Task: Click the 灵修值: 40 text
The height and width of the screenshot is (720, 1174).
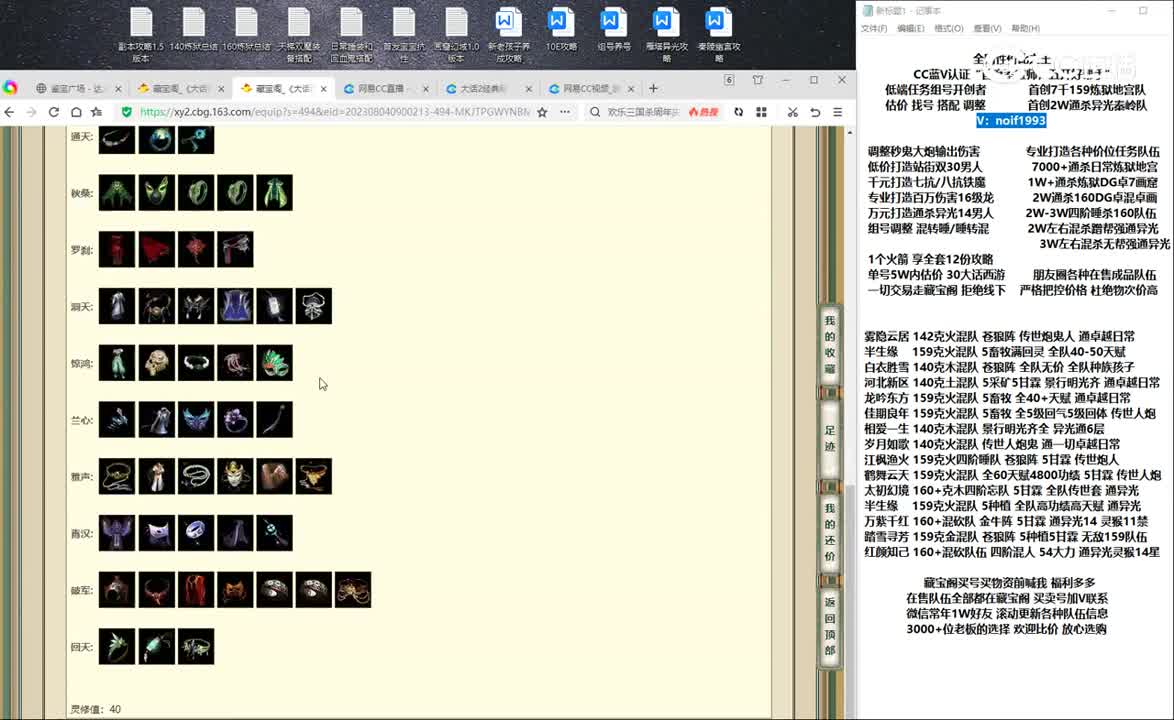Action: (95, 710)
